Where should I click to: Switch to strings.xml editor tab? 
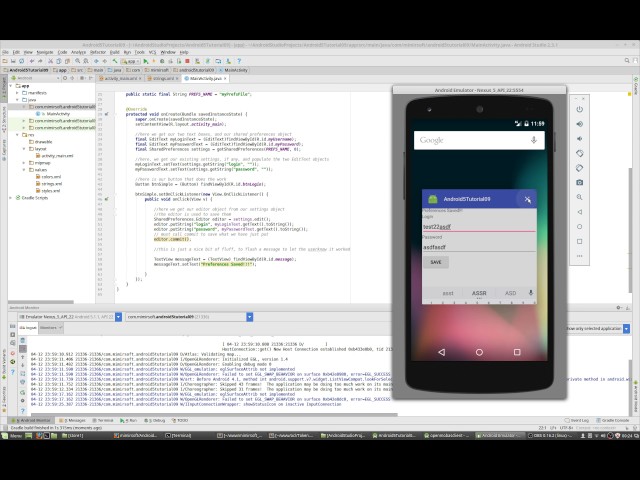pos(163,78)
